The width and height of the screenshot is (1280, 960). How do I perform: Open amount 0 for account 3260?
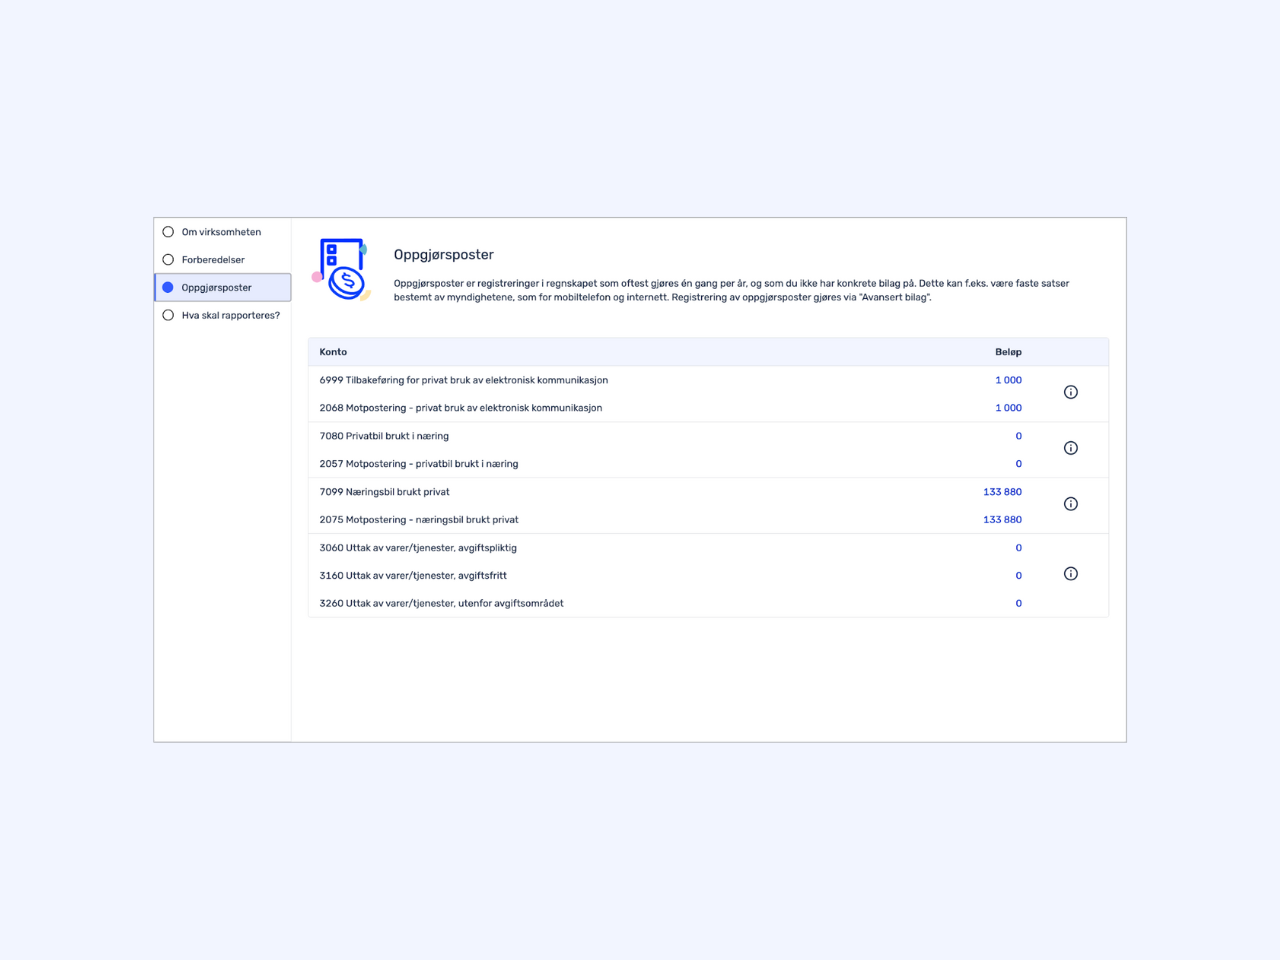[1019, 604]
